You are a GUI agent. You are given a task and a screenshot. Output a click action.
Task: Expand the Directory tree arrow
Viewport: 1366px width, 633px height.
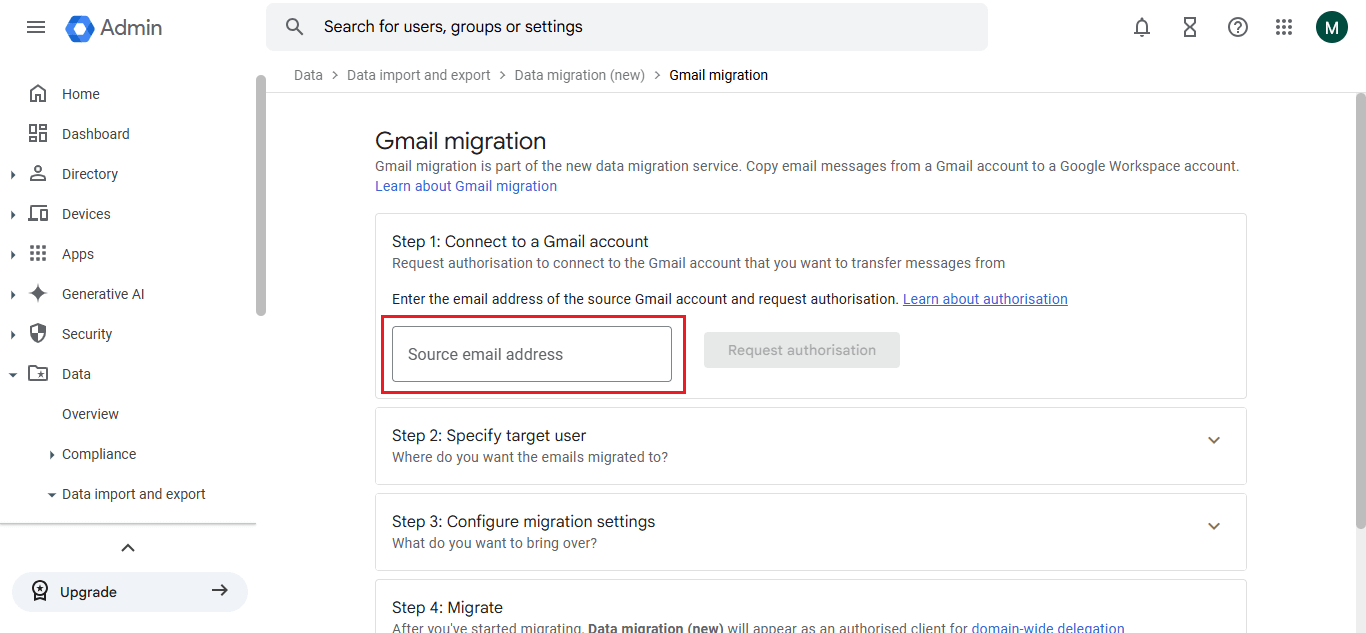coord(13,175)
